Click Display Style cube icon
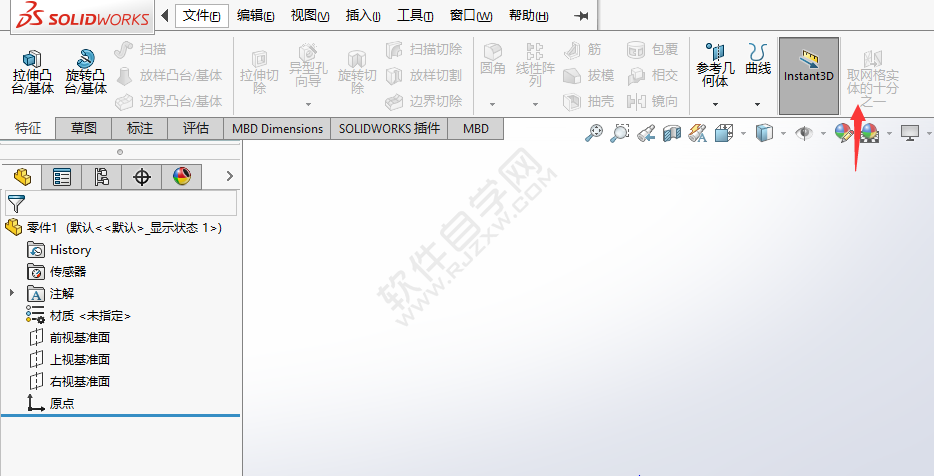This screenshot has width=934, height=476. tap(764, 132)
